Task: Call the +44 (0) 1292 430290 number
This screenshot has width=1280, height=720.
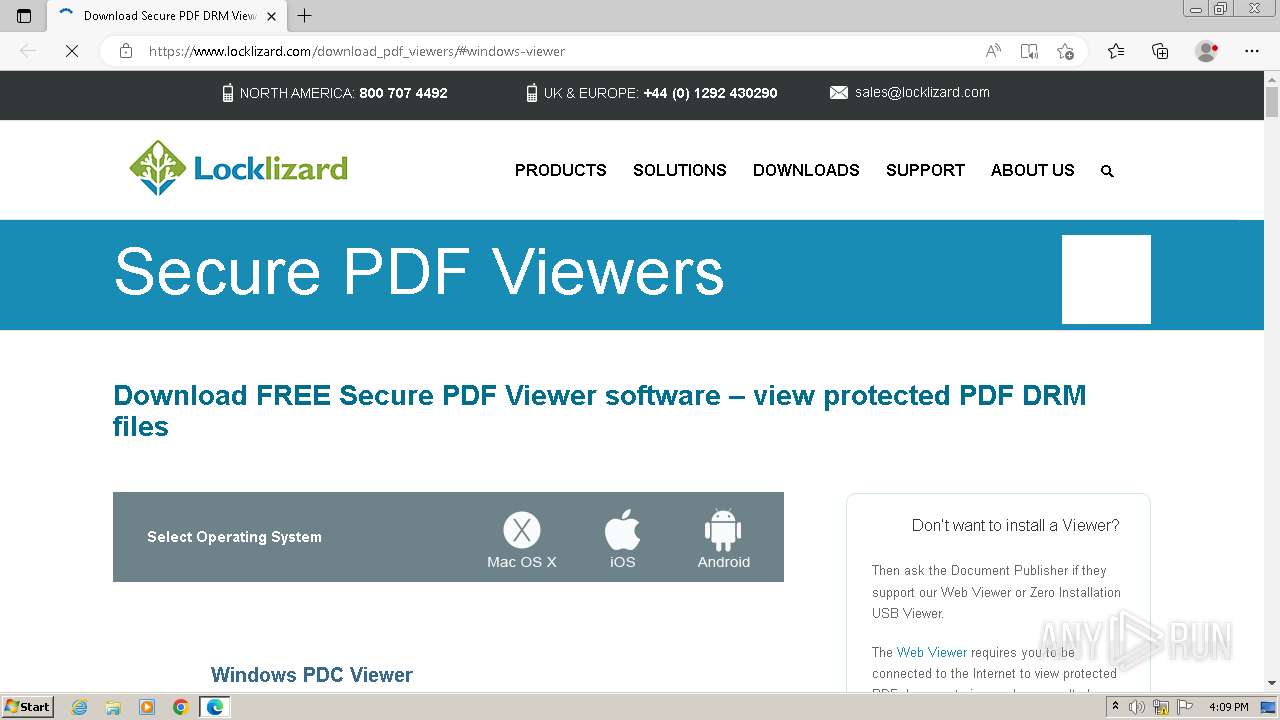Action: tap(710, 93)
